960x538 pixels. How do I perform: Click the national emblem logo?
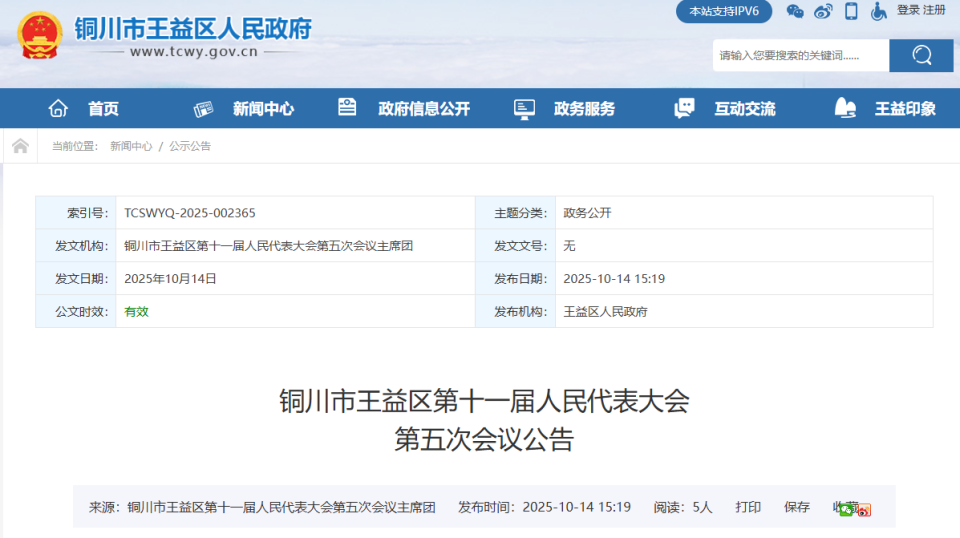pyautogui.click(x=40, y=35)
